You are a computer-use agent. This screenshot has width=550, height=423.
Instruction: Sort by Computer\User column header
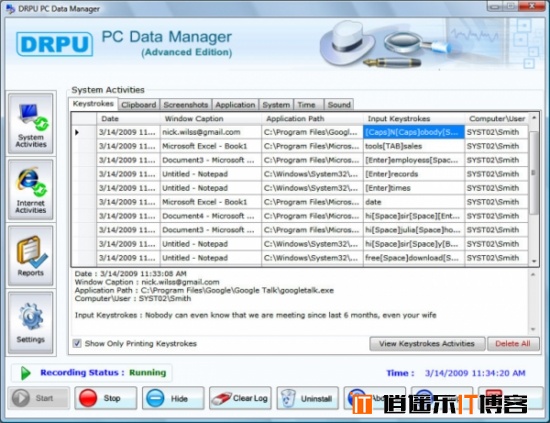pyautogui.click(x=497, y=119)
